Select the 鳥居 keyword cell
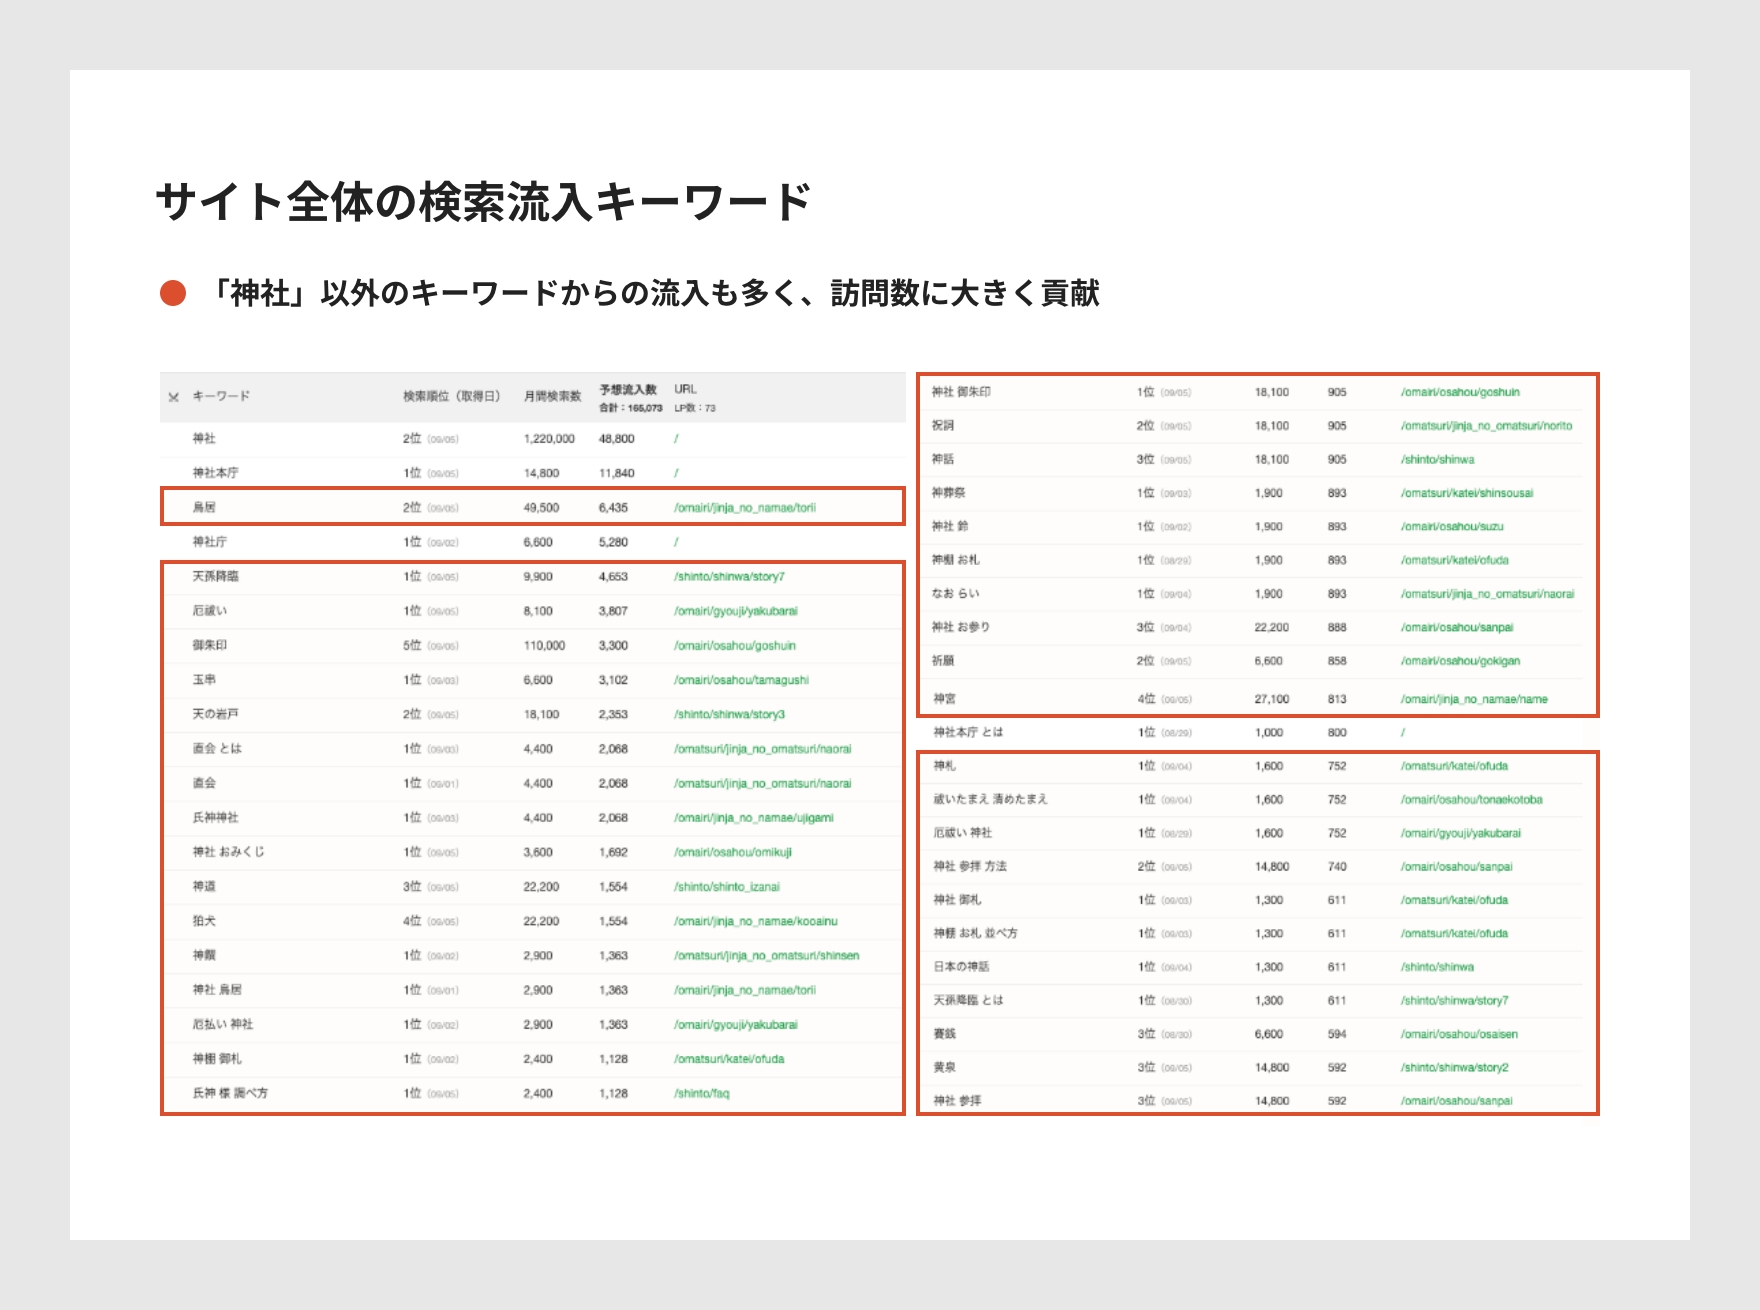The image size is (1760, 1310). [x=204, y=508]
